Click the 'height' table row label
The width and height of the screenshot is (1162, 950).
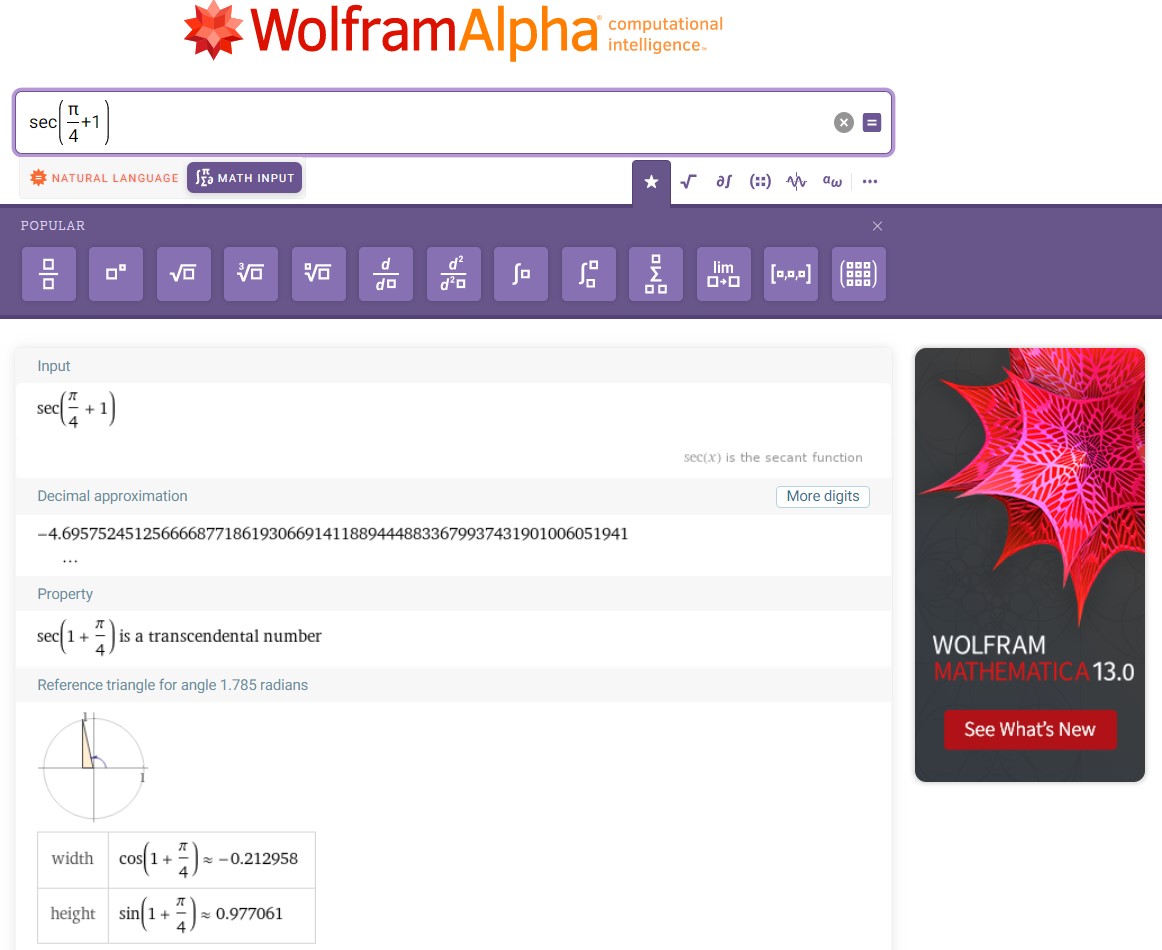pos(73,914)
